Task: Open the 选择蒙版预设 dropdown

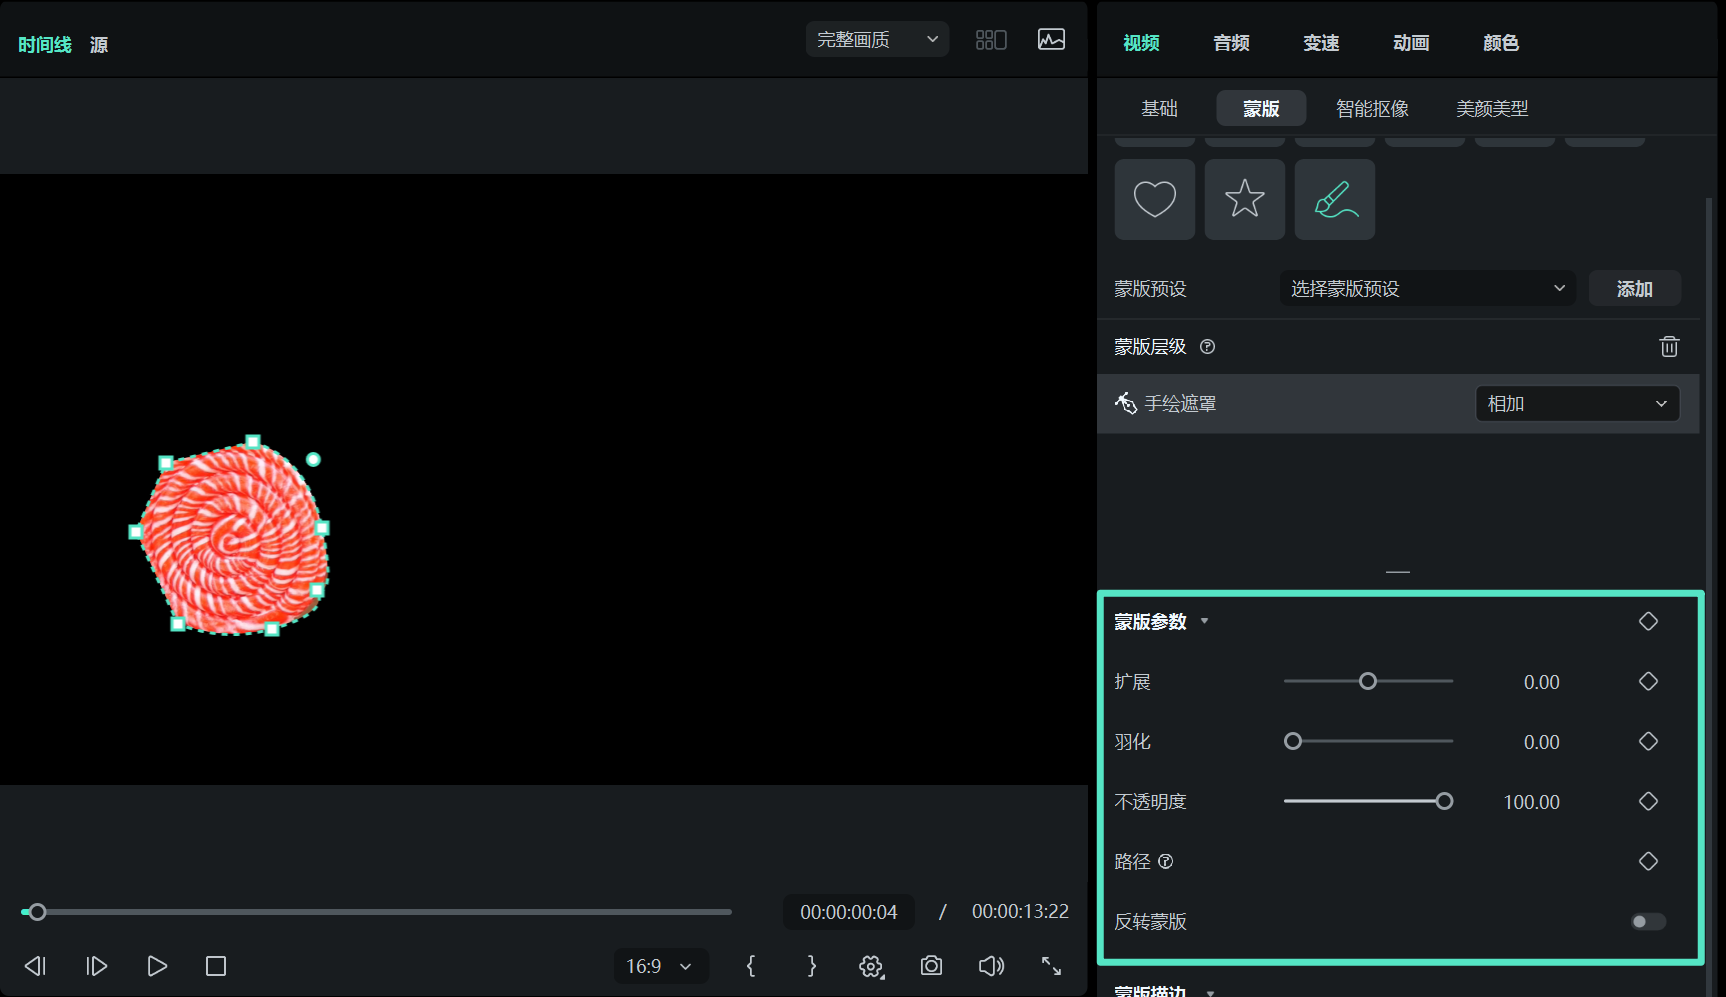Action: [1427, 289]
